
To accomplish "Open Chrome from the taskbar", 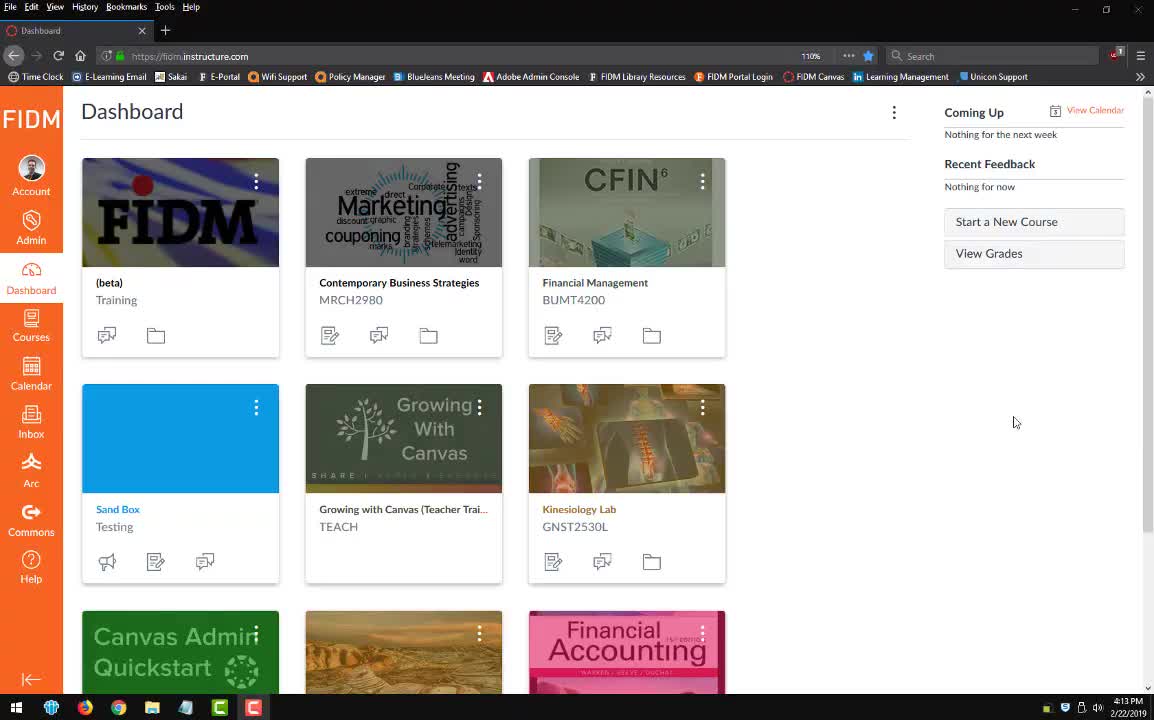I will [118, 707].
